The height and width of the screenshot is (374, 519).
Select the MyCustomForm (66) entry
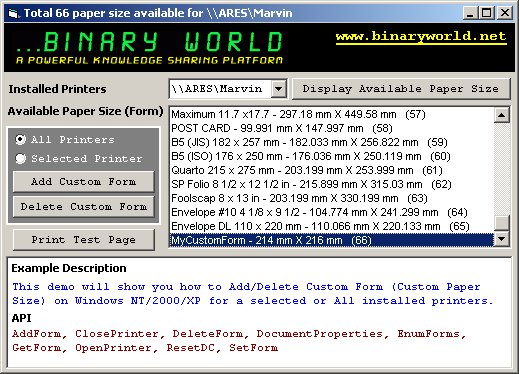click(332, 240)
